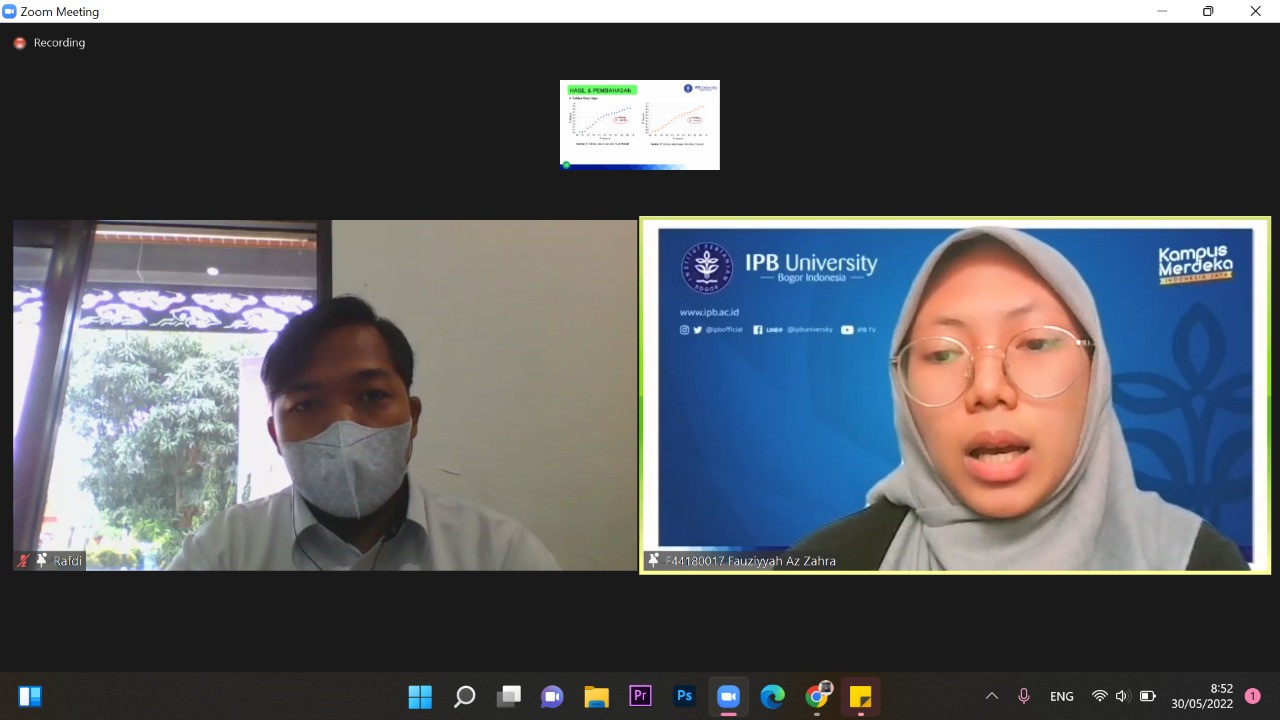Open the Windows Start menu
This screenshot has height=720, width=1280.
[x=420, y=696]
